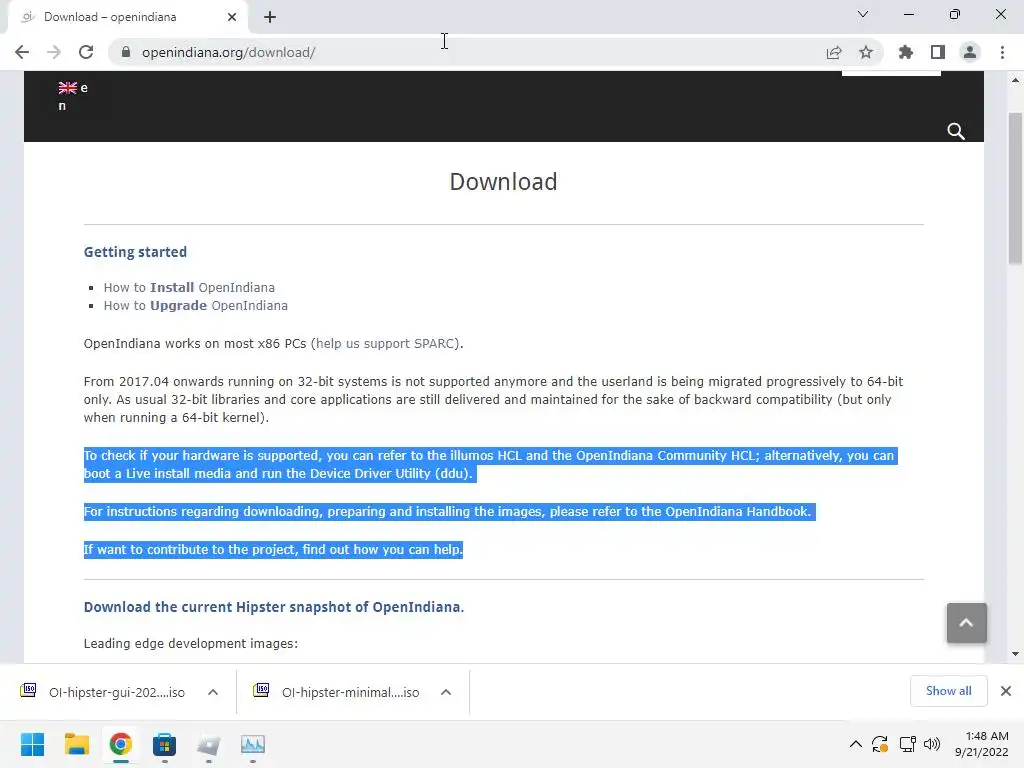1024x768 pixels.
Task: Click the illumos HCL text
Action: click(x=485, y=456)
